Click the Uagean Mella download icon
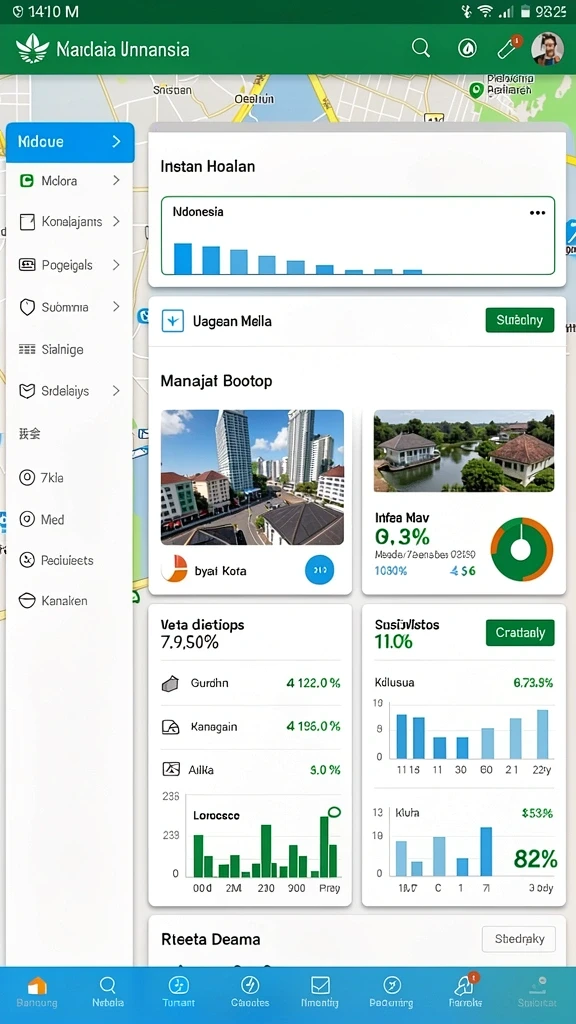Screen dimensions: 576x1024 point(172,321)
